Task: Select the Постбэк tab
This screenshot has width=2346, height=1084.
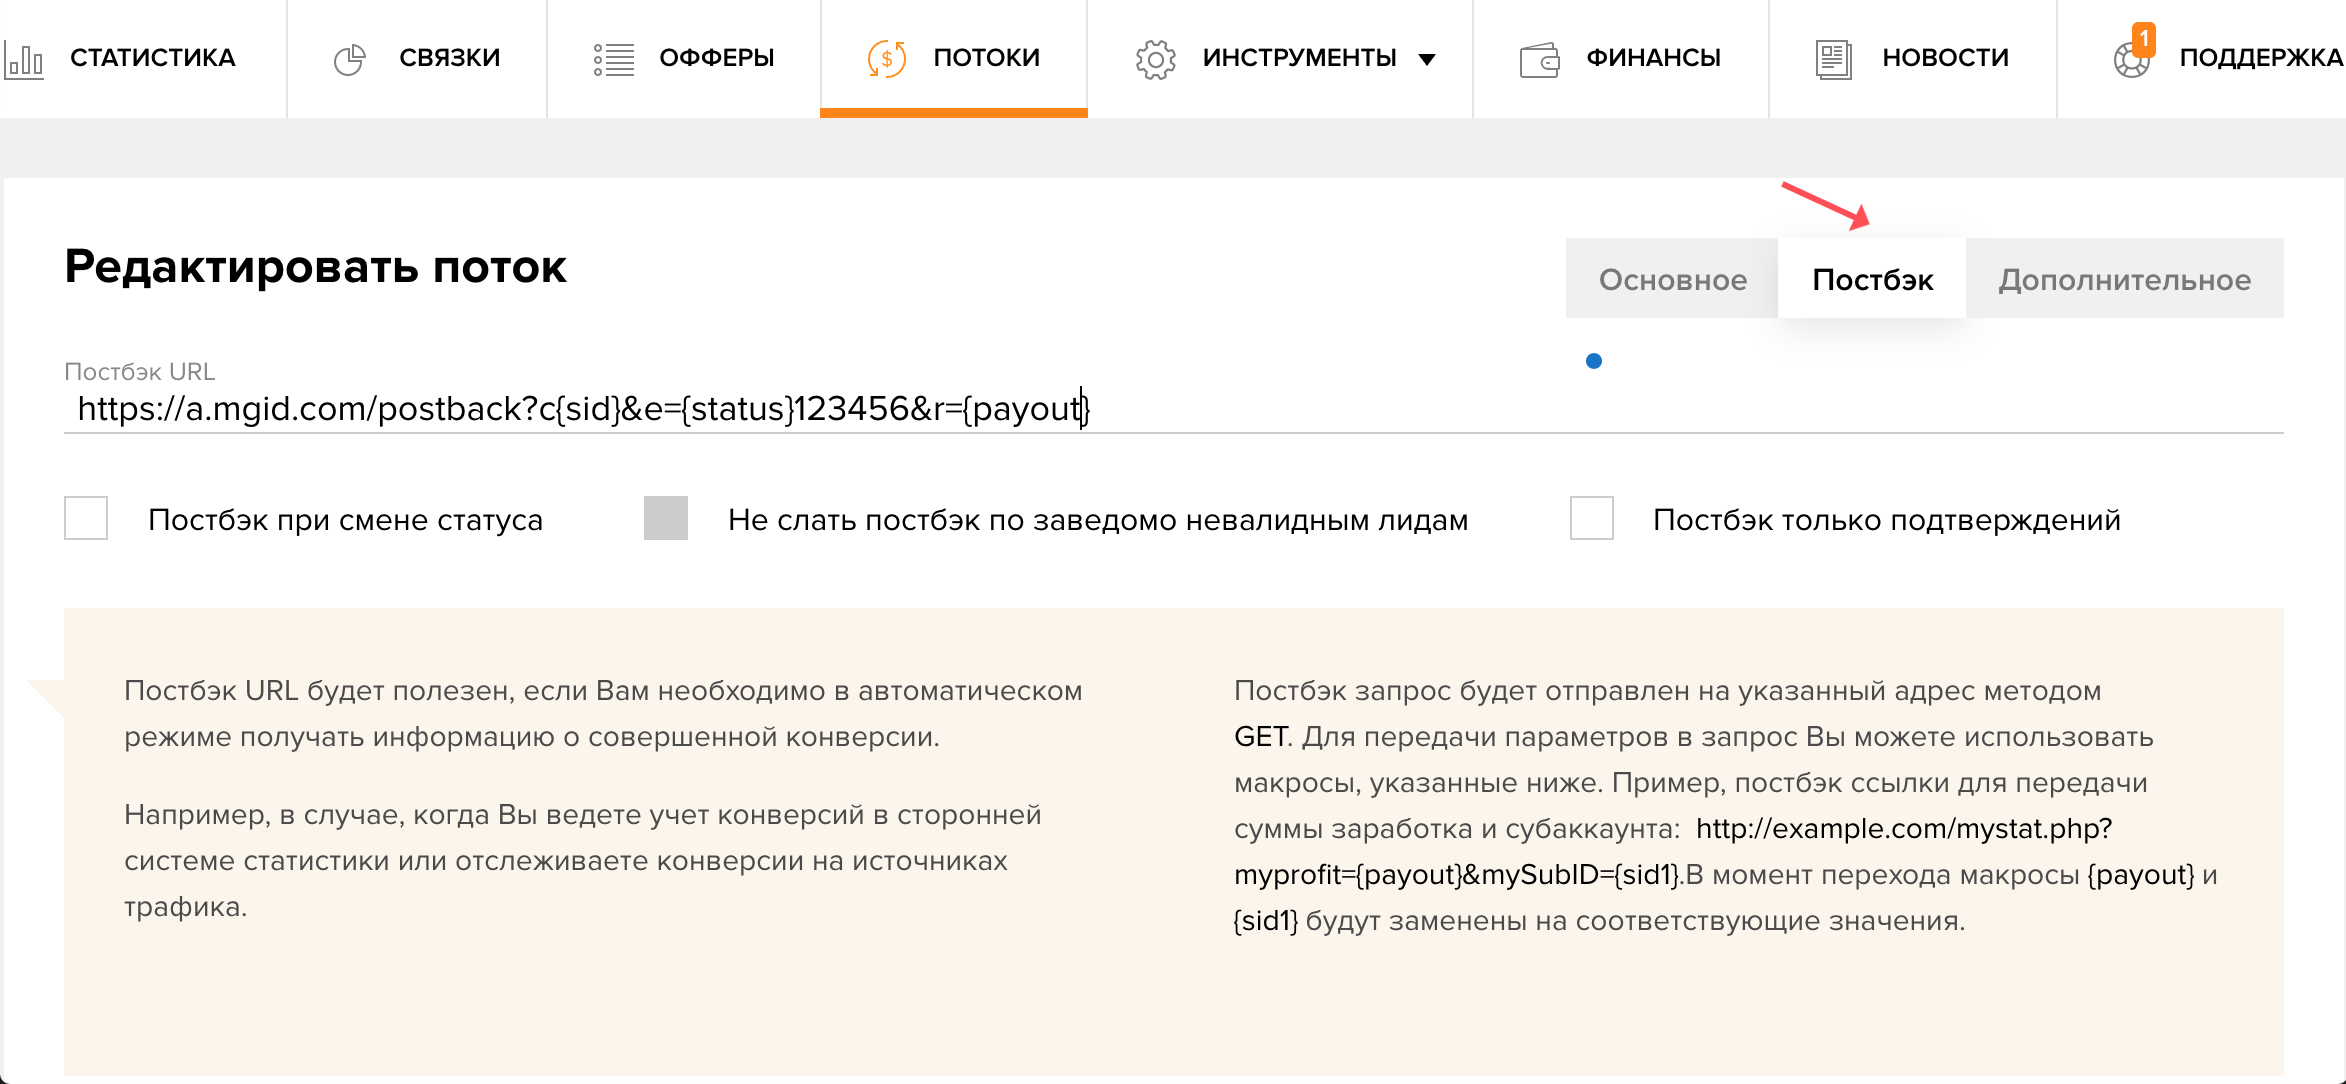Action: point(1872,279)
